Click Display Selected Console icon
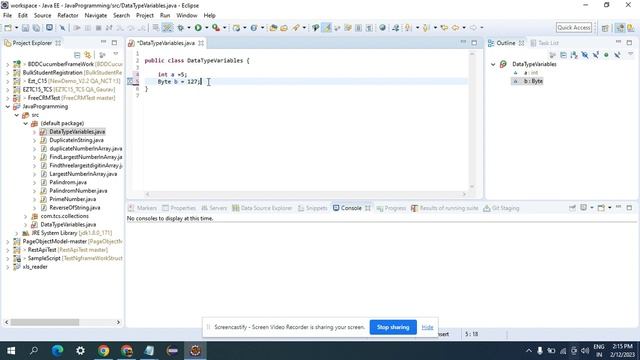 (584, 208)
